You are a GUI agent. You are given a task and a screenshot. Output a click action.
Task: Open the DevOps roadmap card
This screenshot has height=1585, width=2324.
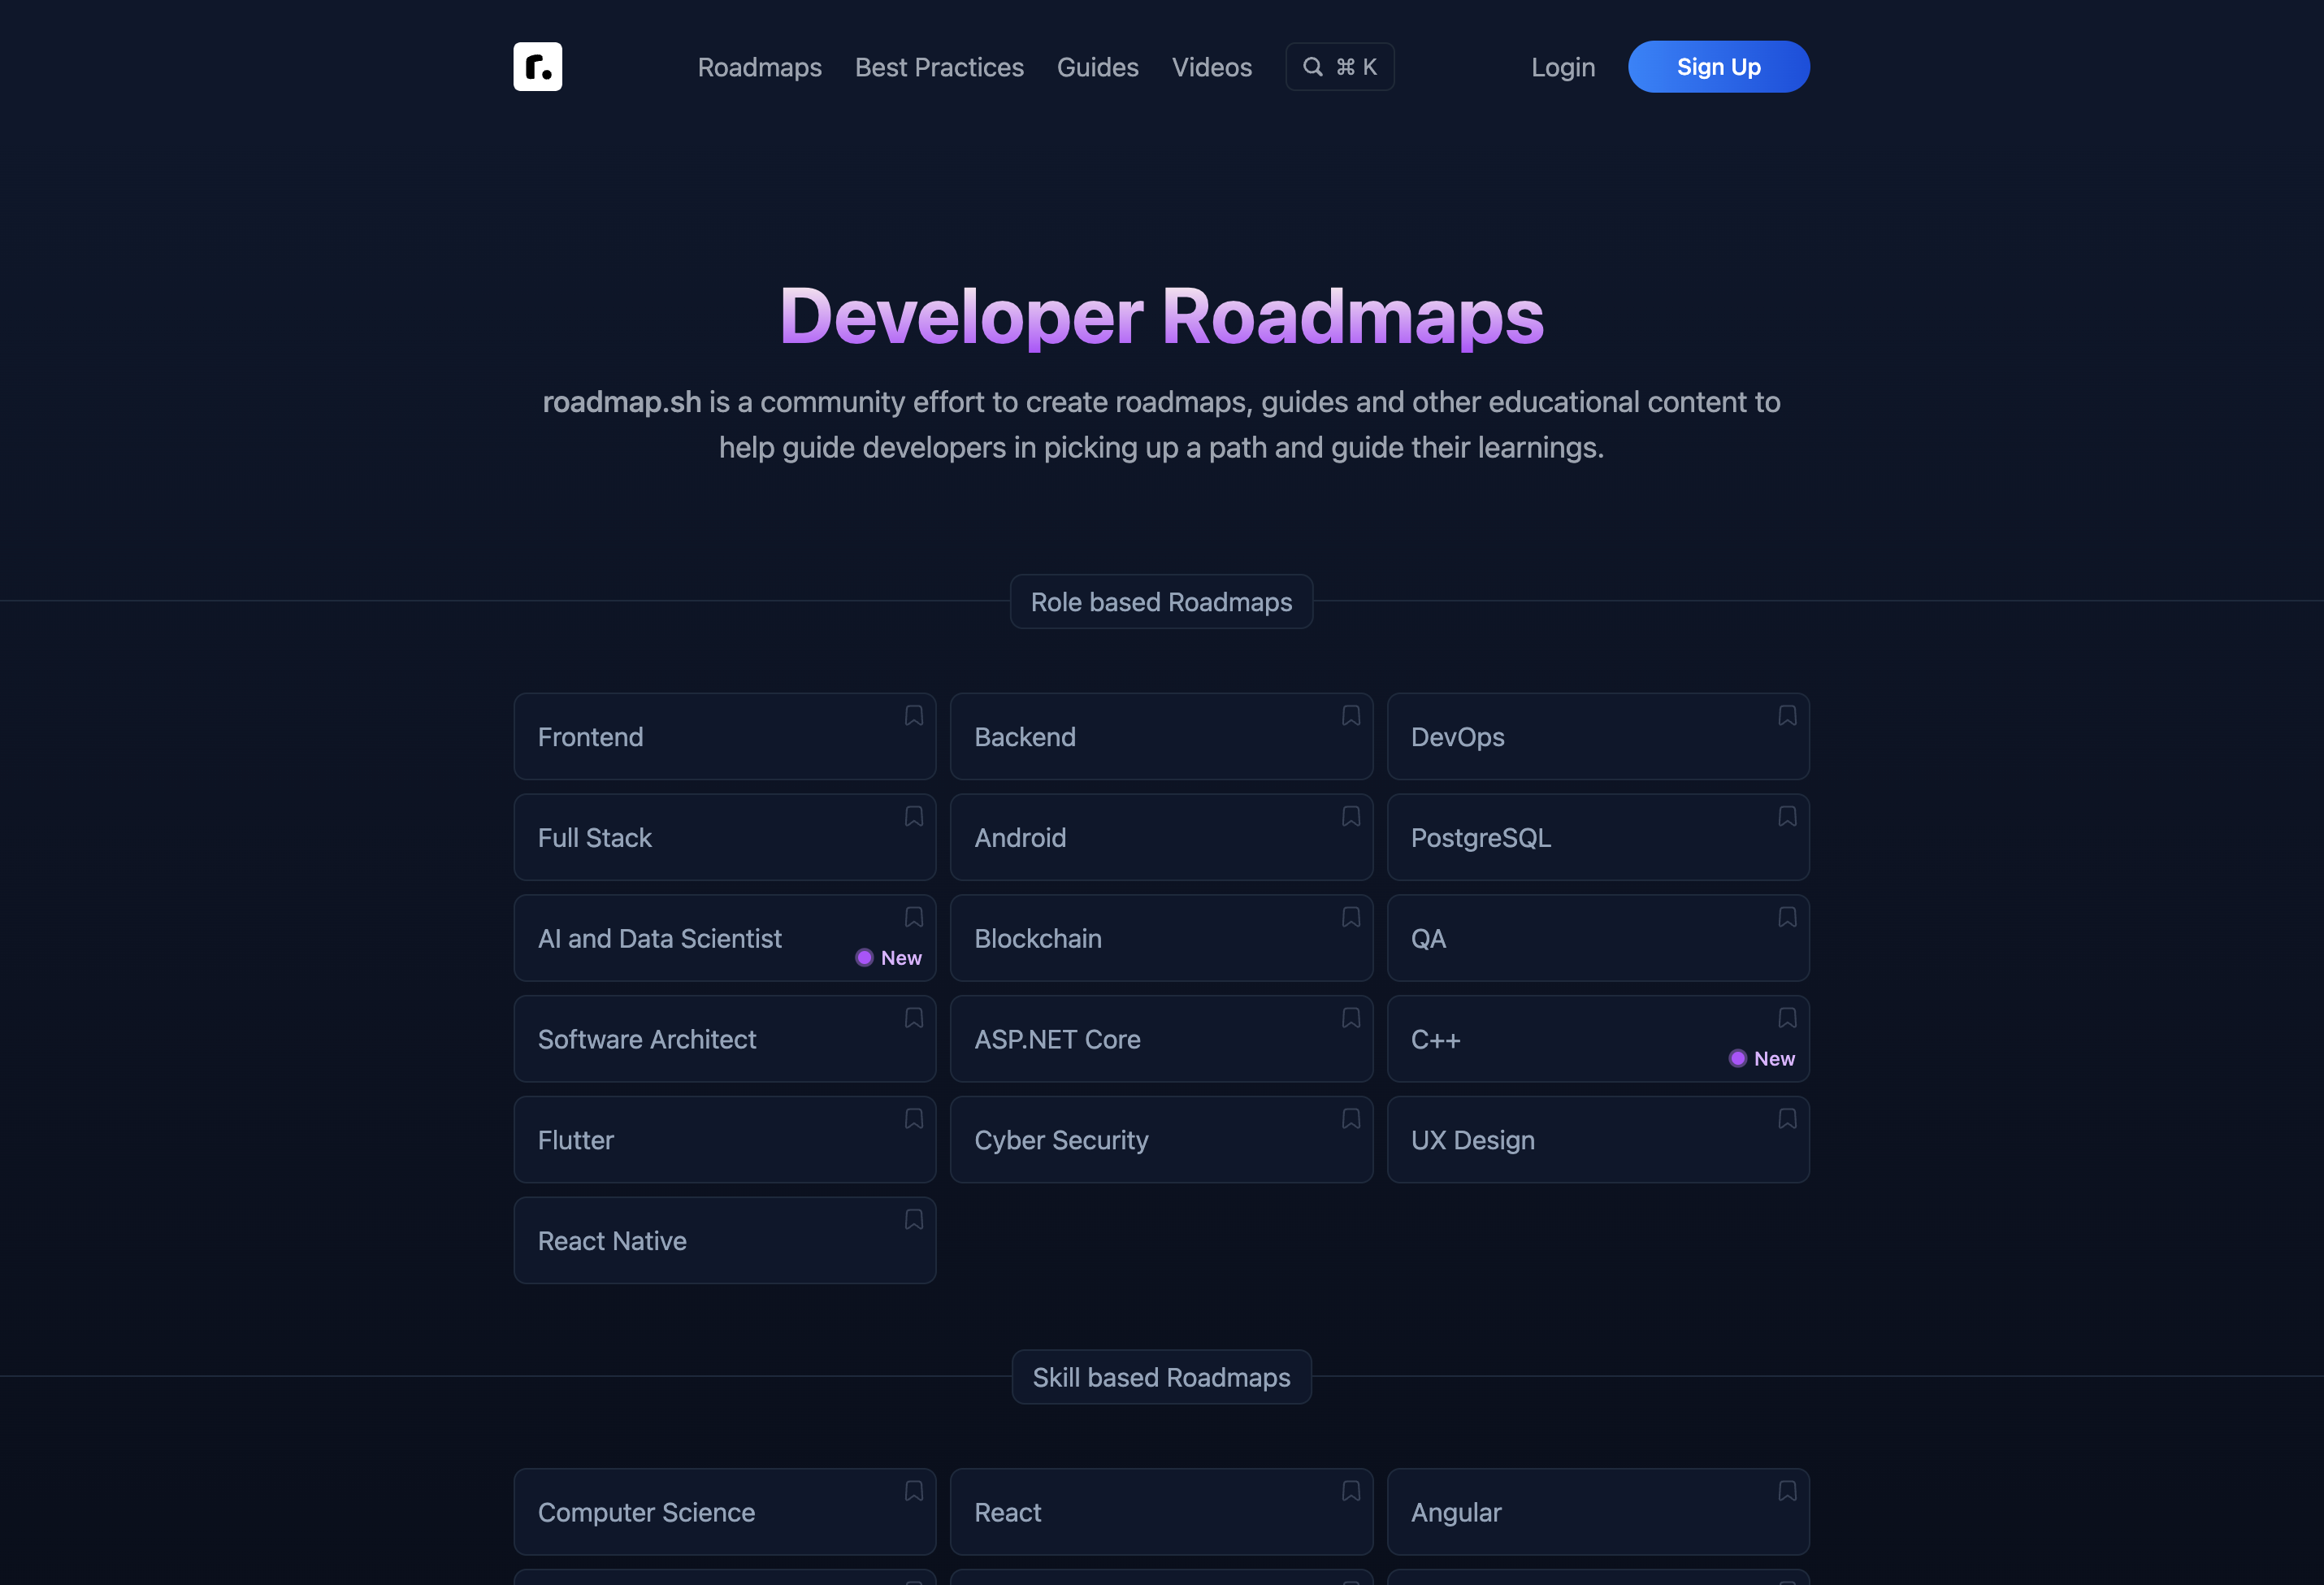tap(1598, 737)
